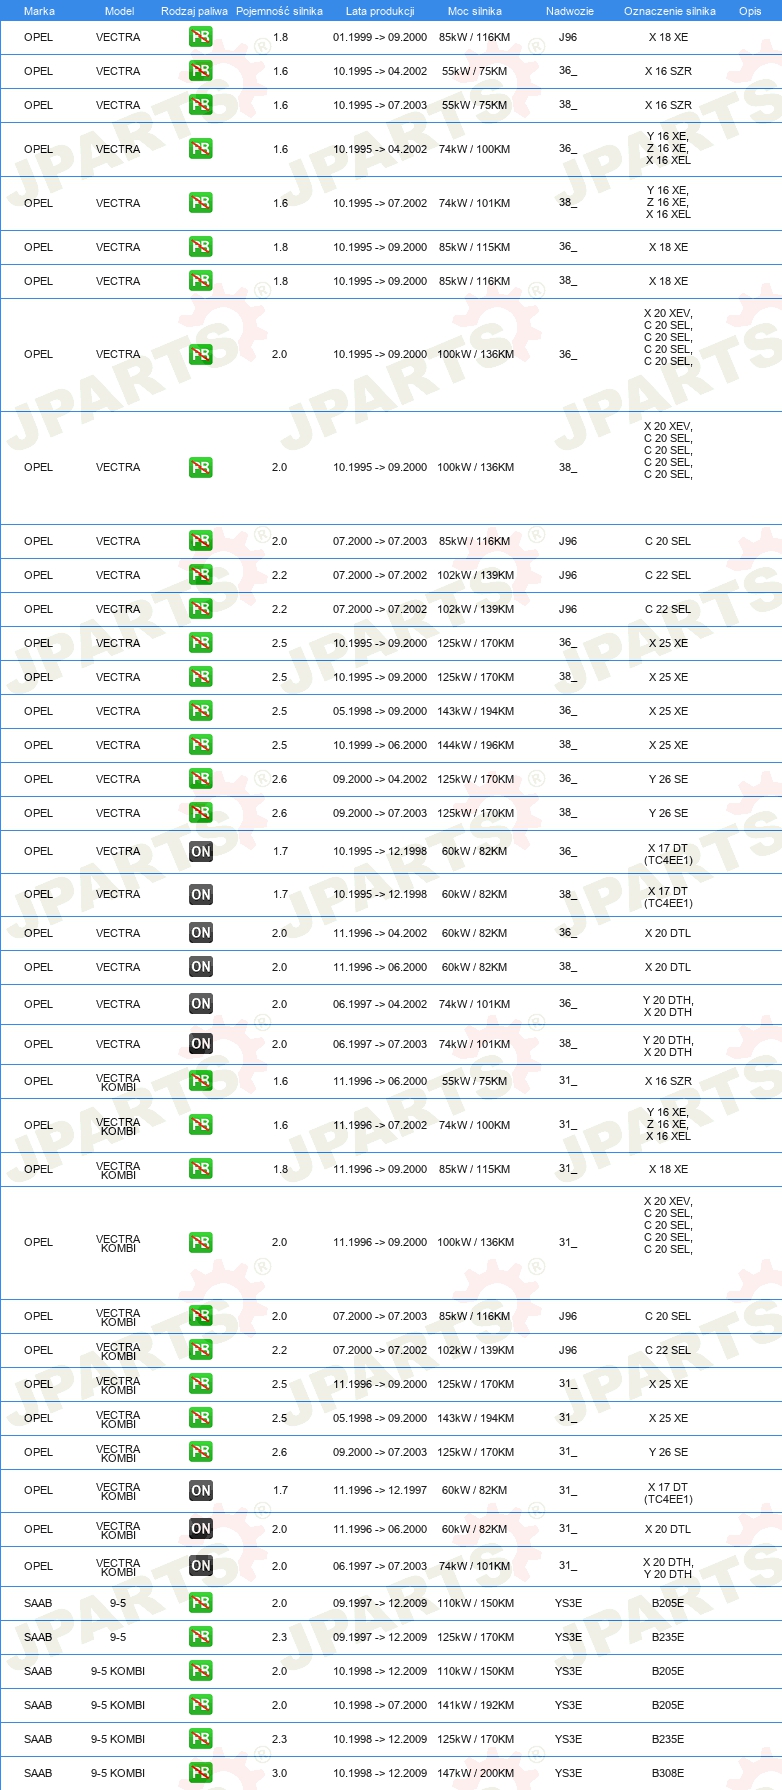Click the Model column header
This screenshot has width=782, height=1790.
point(119,11)
